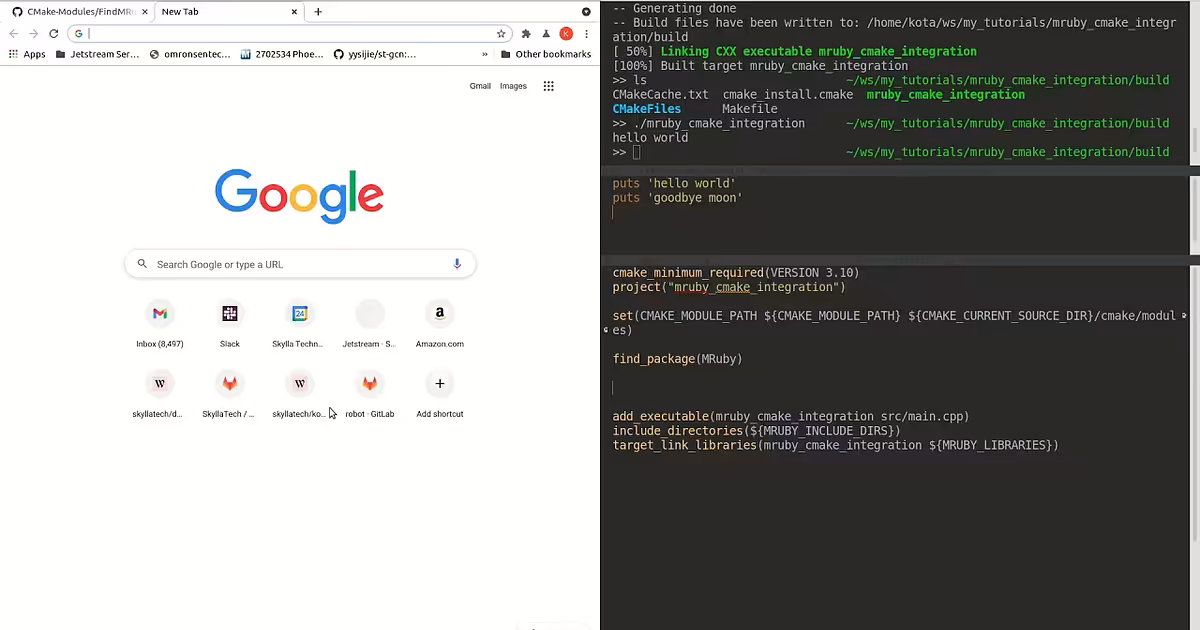Click the circular dropdown icon at the right end of the tab strip
1200x630 pixels.
click(x=586, y=12)
